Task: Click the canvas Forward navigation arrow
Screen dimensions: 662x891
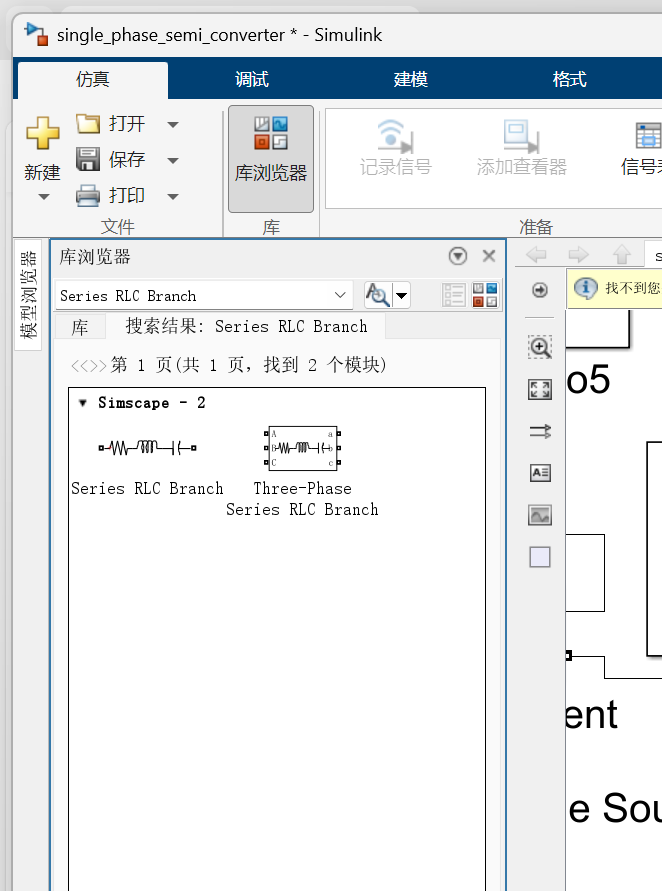Action: coord(578,255)
